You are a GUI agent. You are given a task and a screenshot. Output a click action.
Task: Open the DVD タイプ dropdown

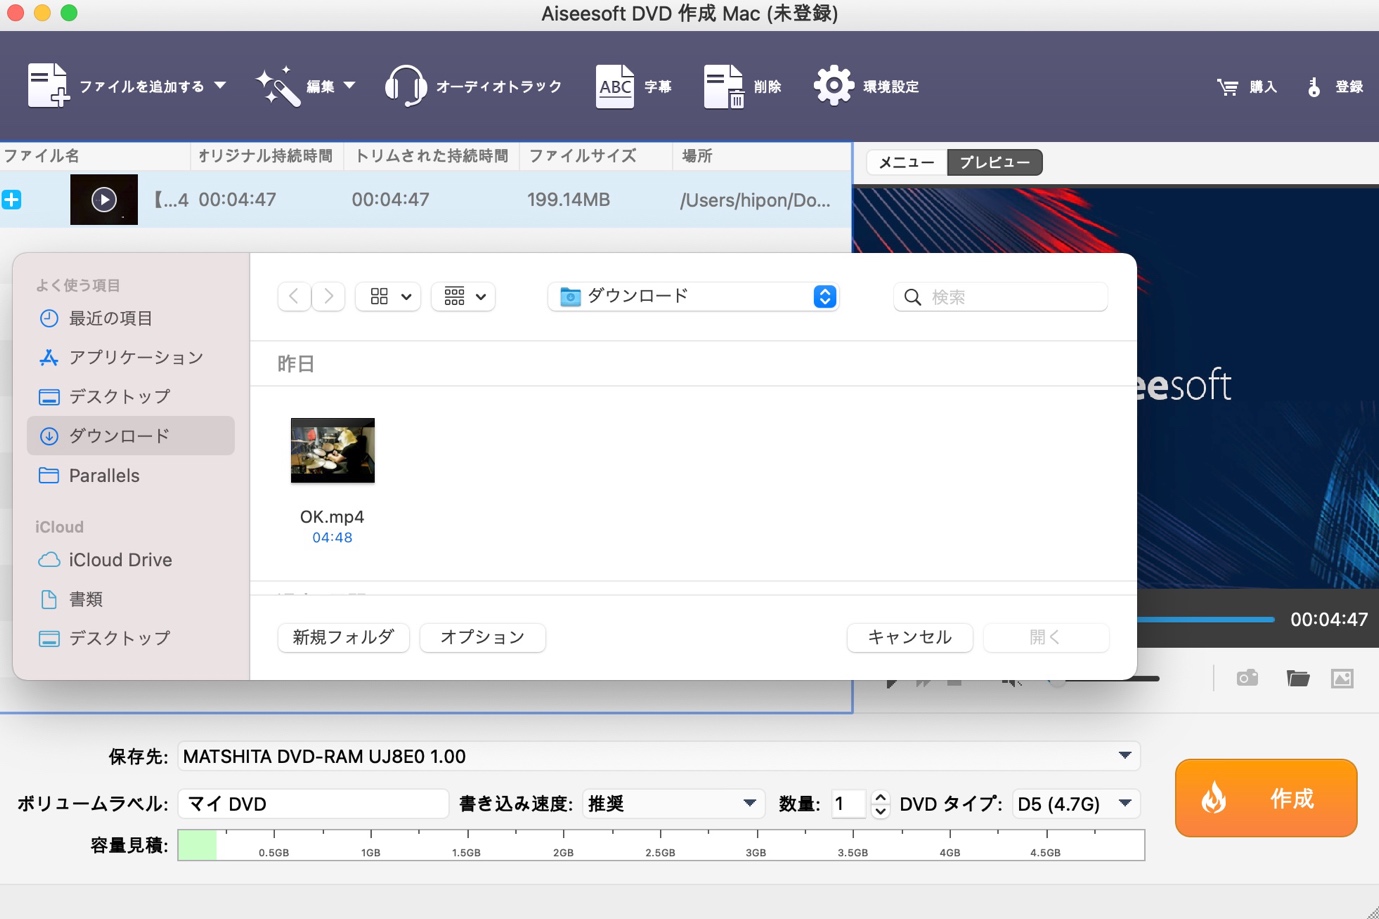coord(1076,804)
